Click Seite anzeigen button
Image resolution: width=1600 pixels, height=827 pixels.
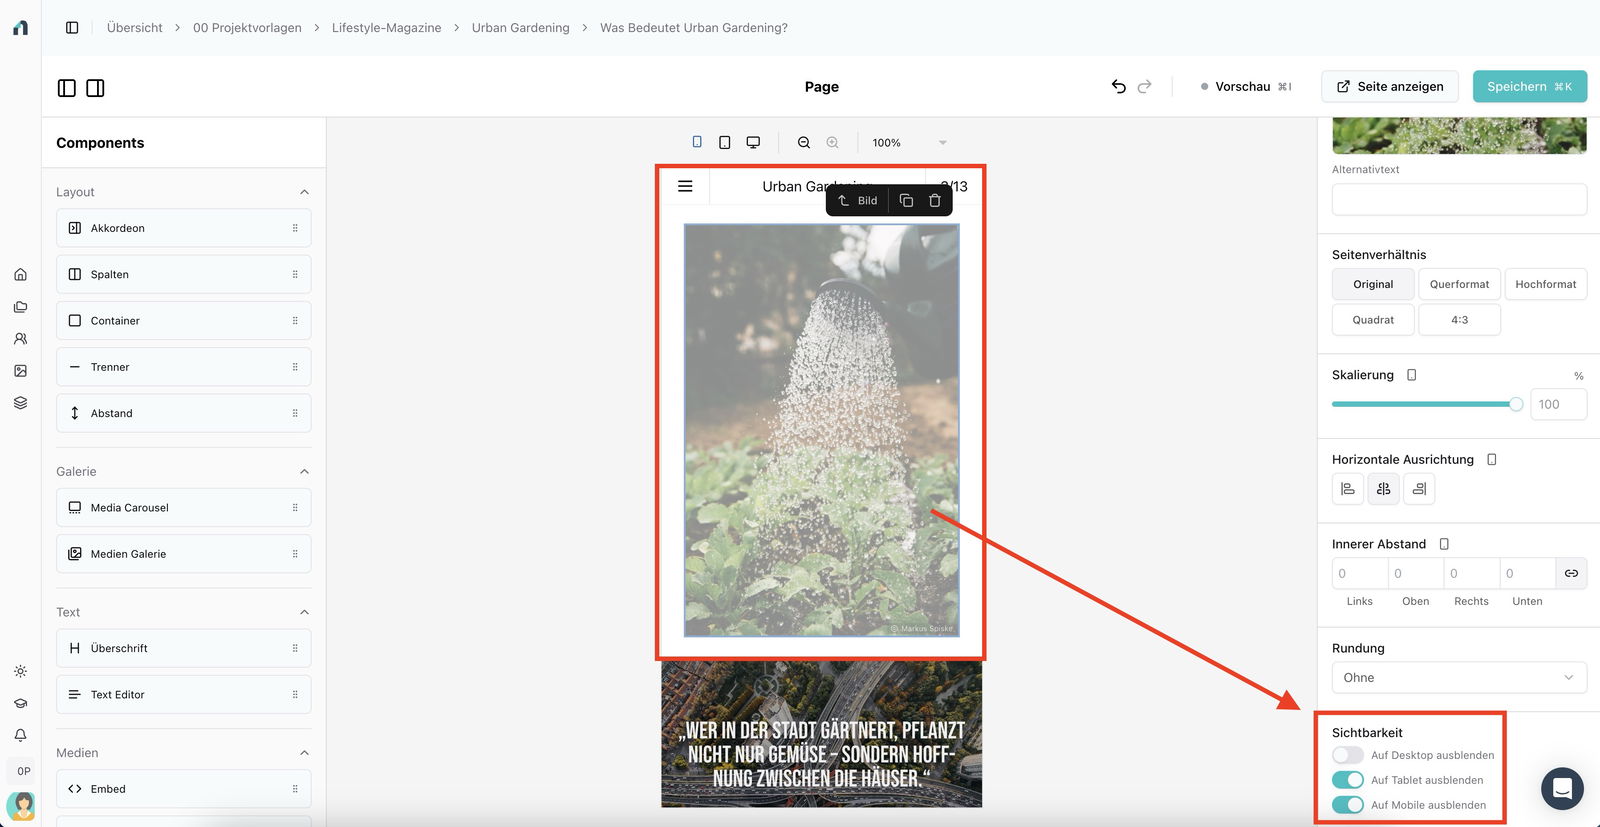[x=1389, y=87]
